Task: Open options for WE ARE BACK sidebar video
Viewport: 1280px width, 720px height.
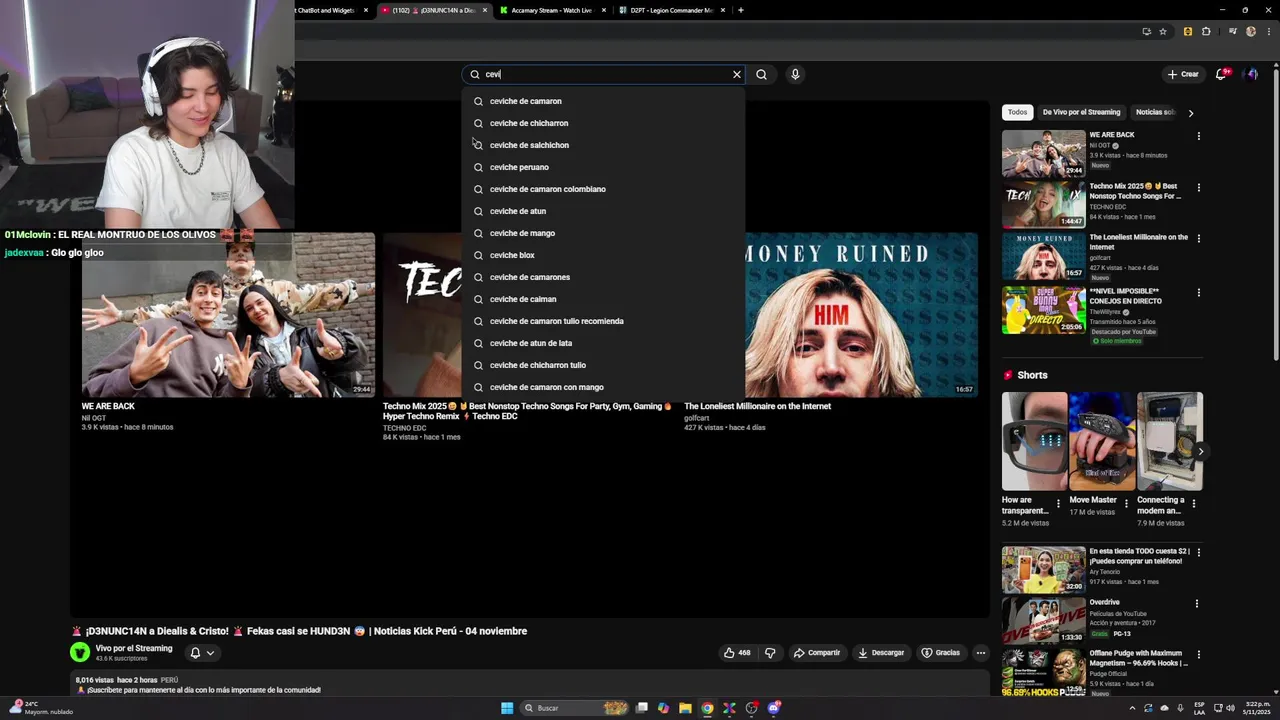Action: pyautogui.click(x=1198, y=136)
